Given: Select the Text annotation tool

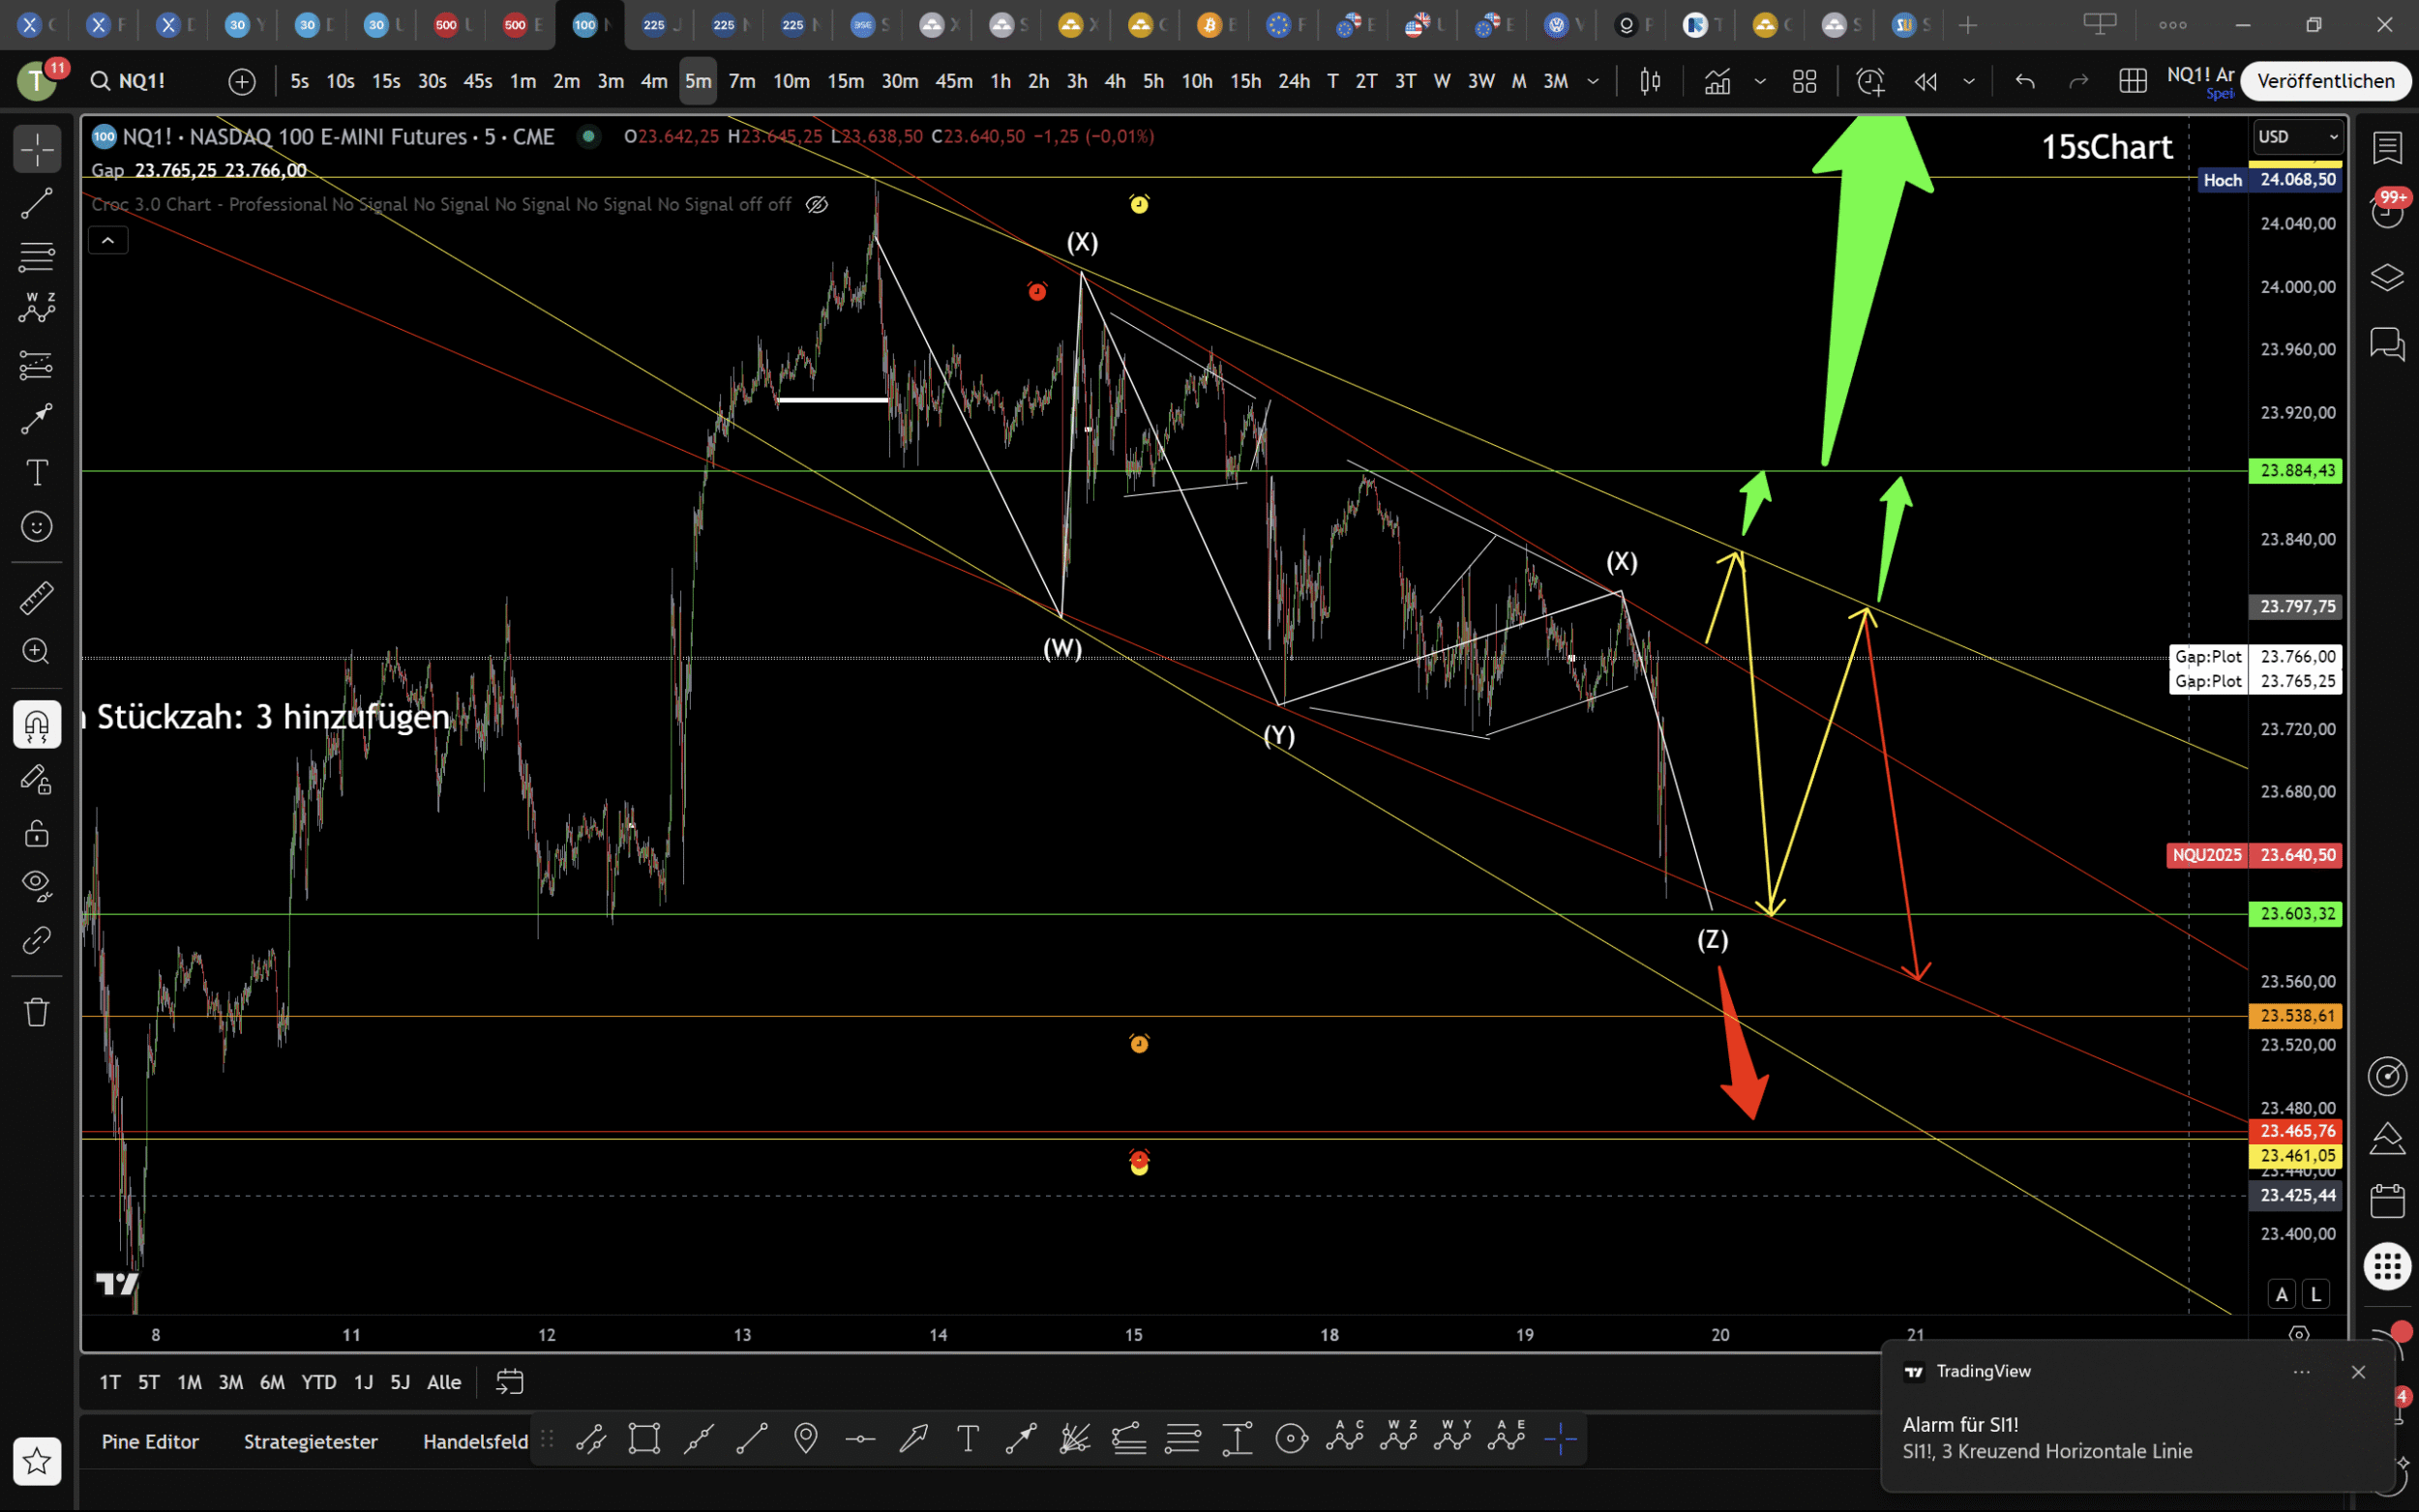Looking at the screenshot, I should pyautogui.click(x=37, y=472).
